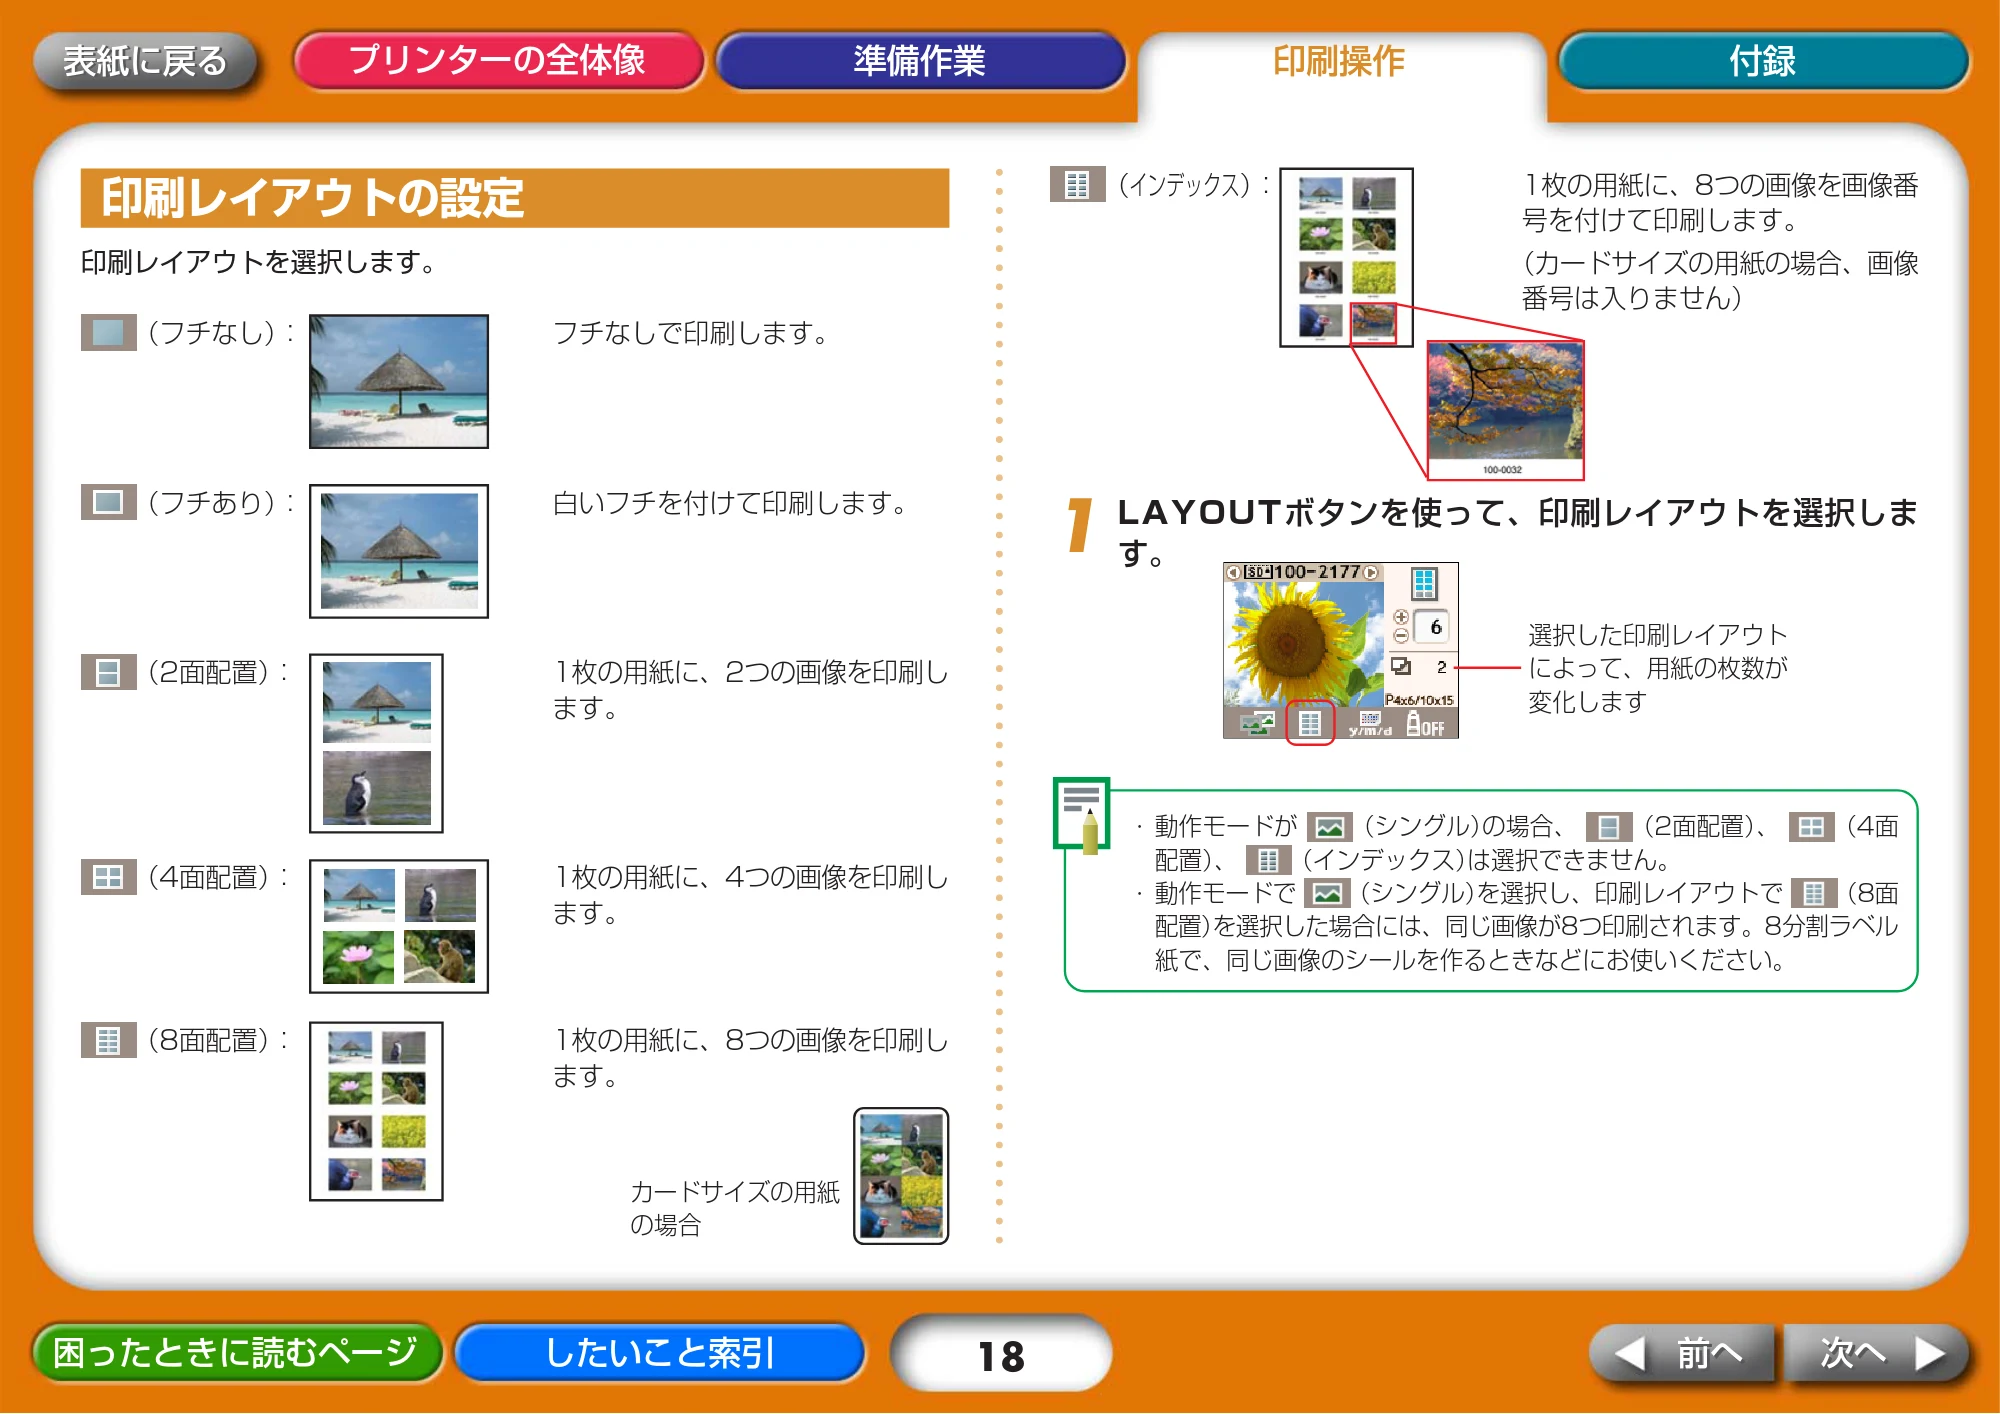
Task: Go to next page with 次へ
Action: pos(1877,1353)
